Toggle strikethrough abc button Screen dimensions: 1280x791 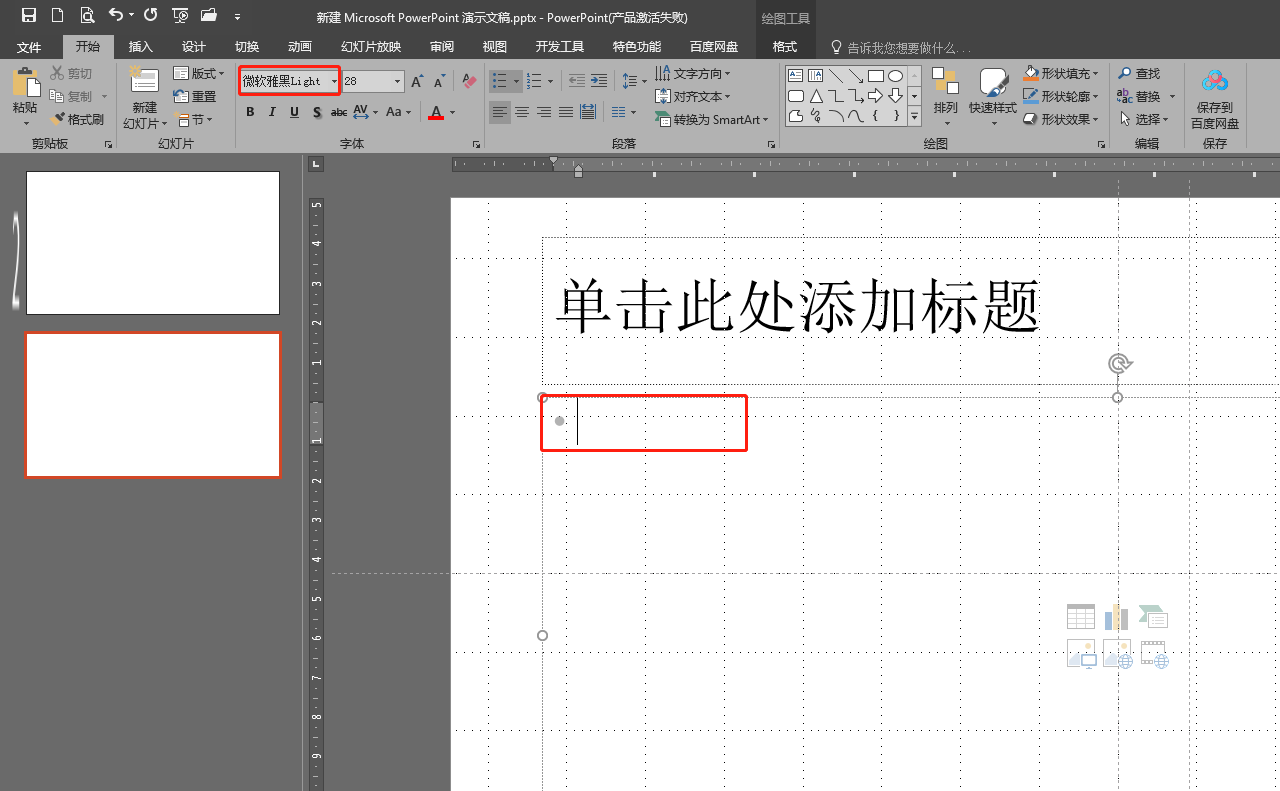pos(339,112)
